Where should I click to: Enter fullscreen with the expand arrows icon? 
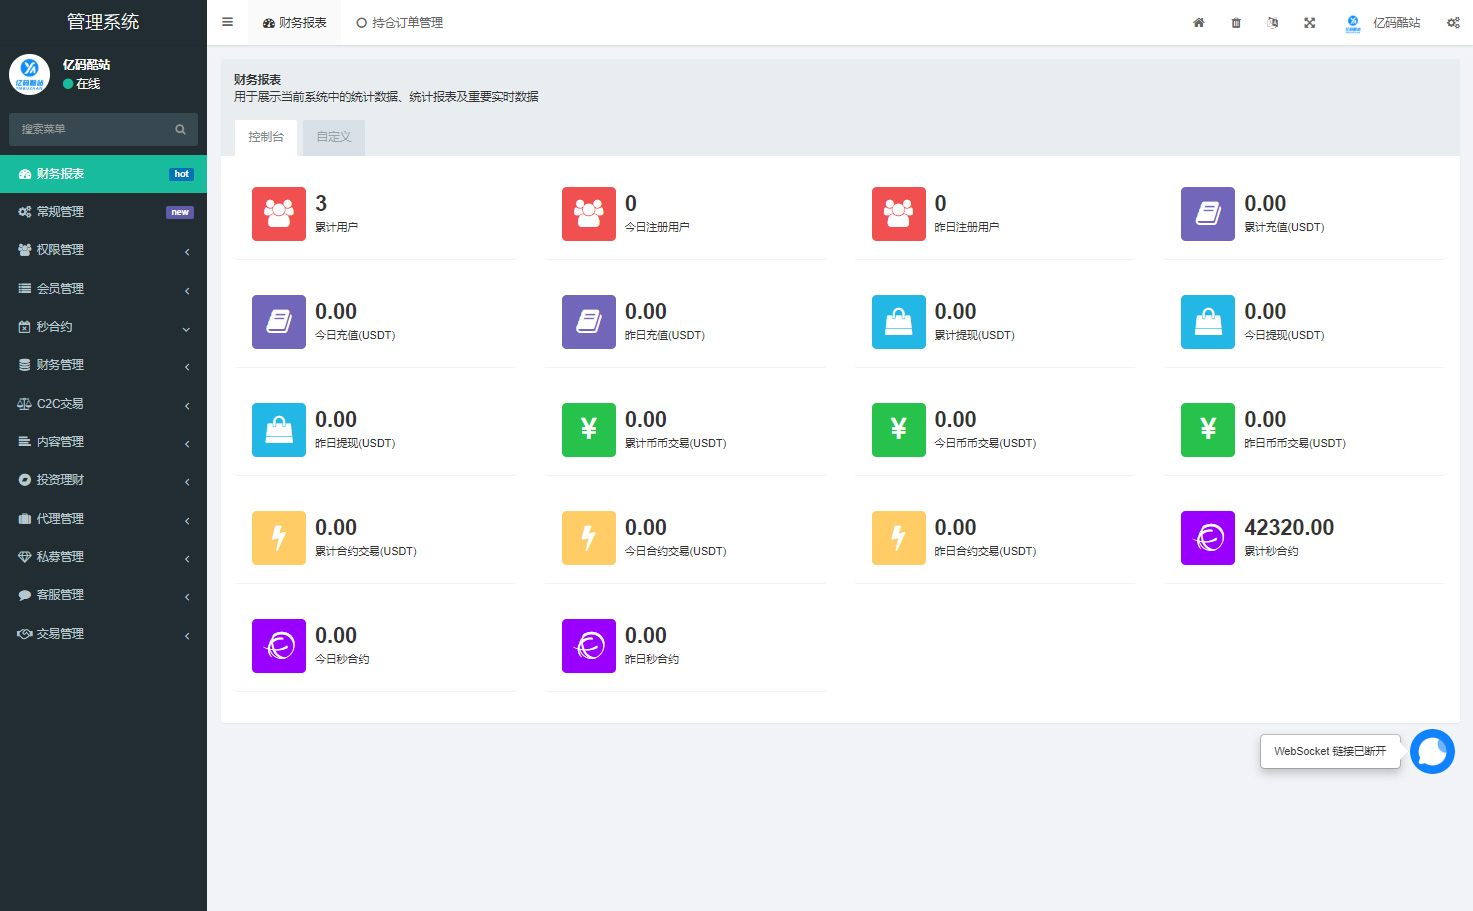[1309, 23]
